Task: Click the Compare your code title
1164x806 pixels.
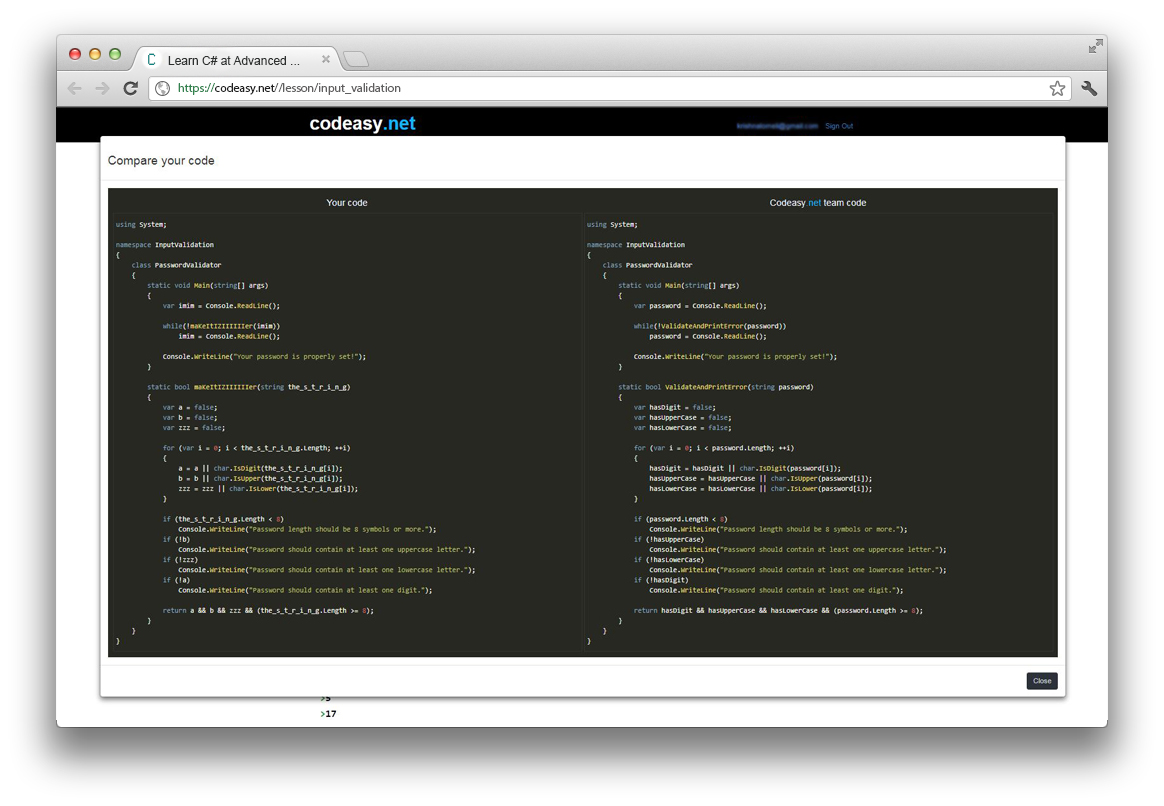Action: click(x=161, y=160)
